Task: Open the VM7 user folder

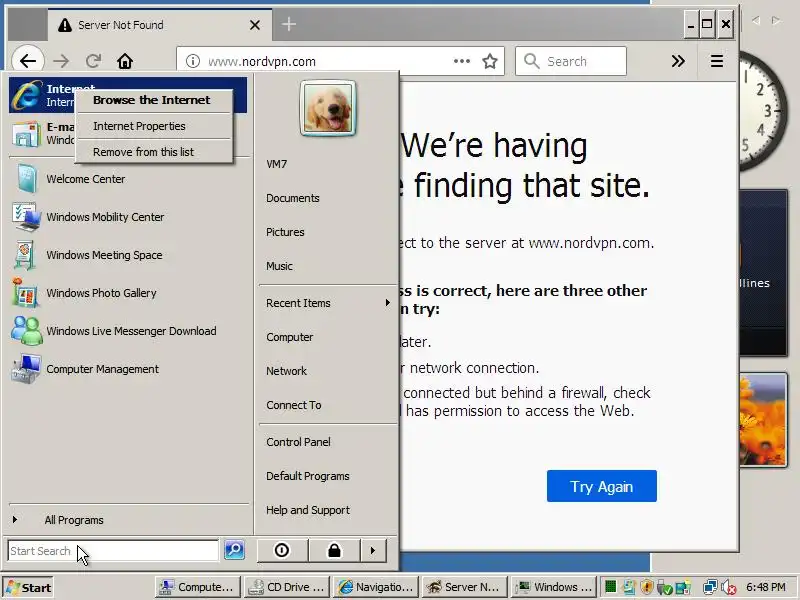Action: coord(277,164)
